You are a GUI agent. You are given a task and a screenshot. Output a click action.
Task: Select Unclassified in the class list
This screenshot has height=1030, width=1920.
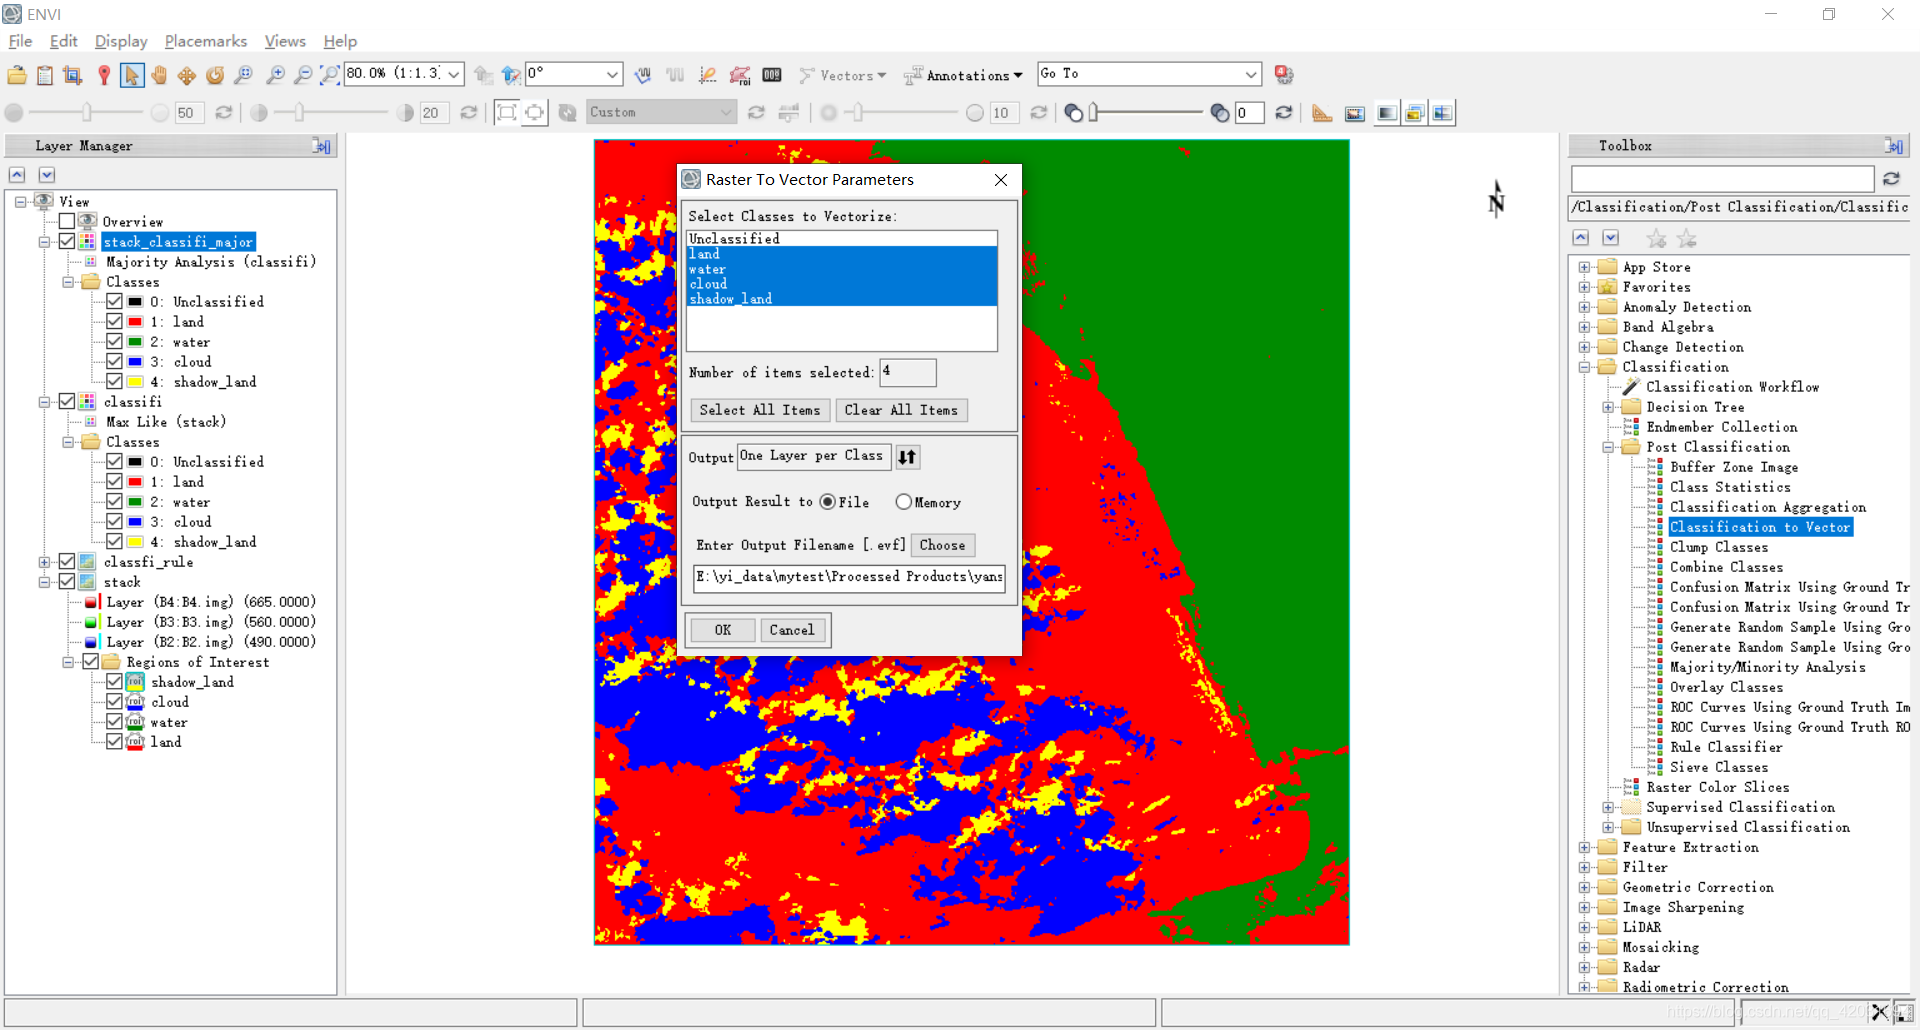point(841,239)
